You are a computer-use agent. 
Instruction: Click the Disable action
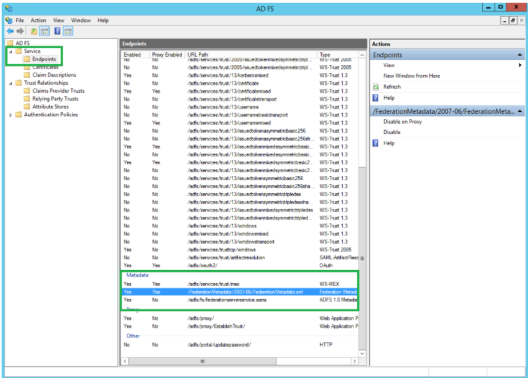point(392,132)
